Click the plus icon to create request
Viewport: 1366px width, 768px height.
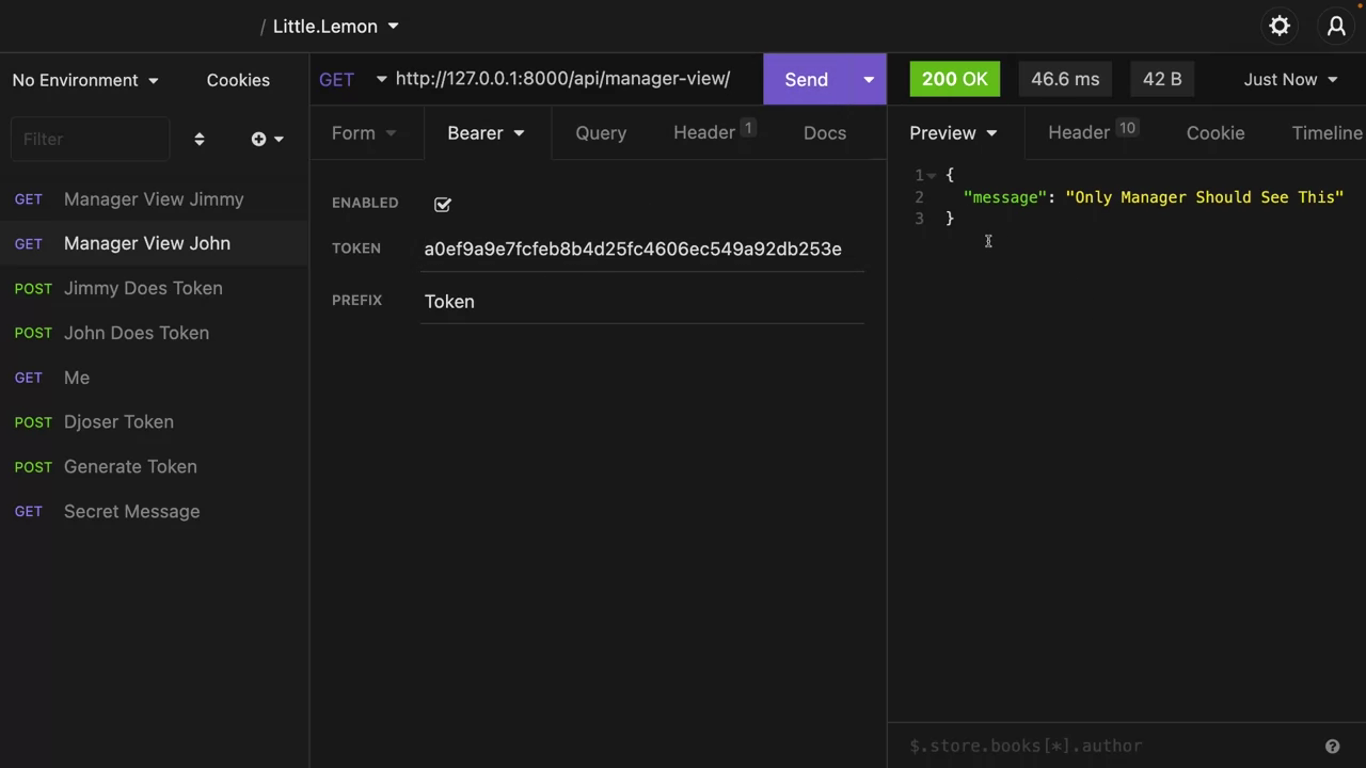(259, 139)
